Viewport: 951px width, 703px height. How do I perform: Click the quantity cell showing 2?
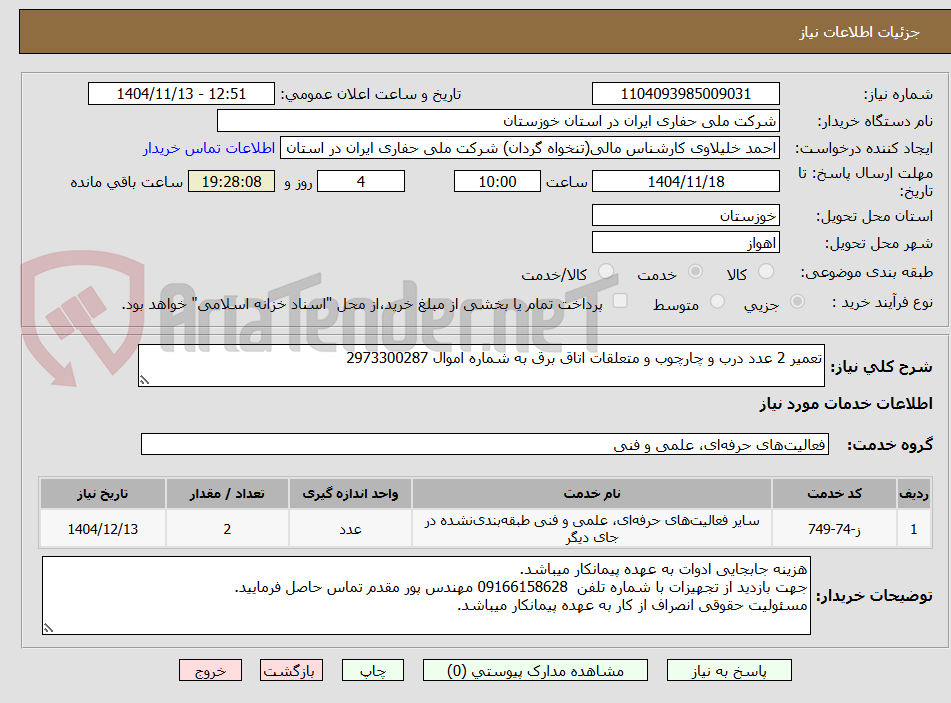click(x=227, y=529)
